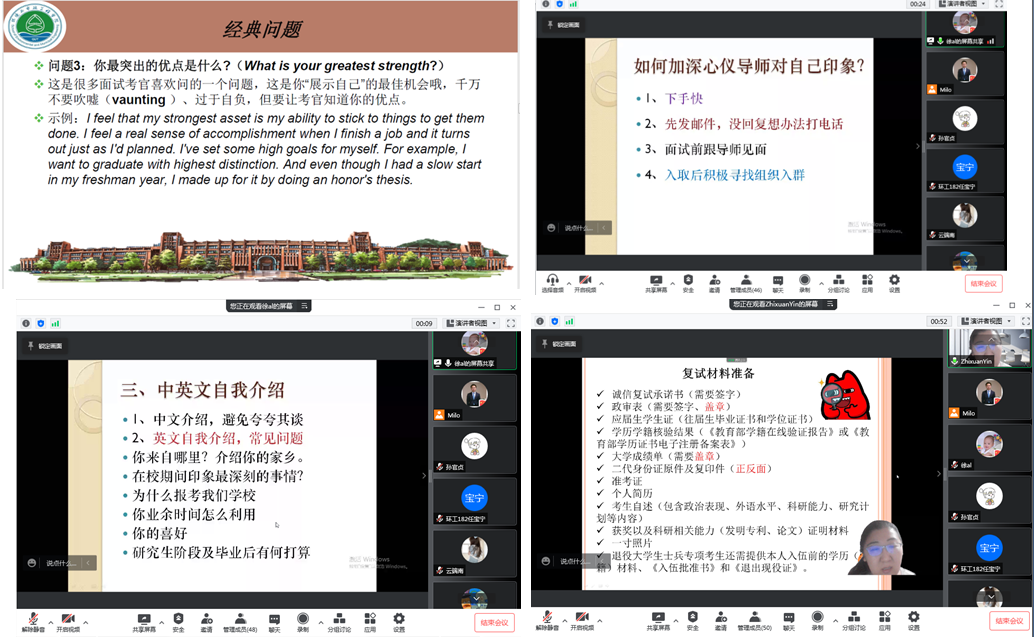Click 结束会议 button in the 46-member meeting
The image size is (1034, 637).
pos(985,283)
